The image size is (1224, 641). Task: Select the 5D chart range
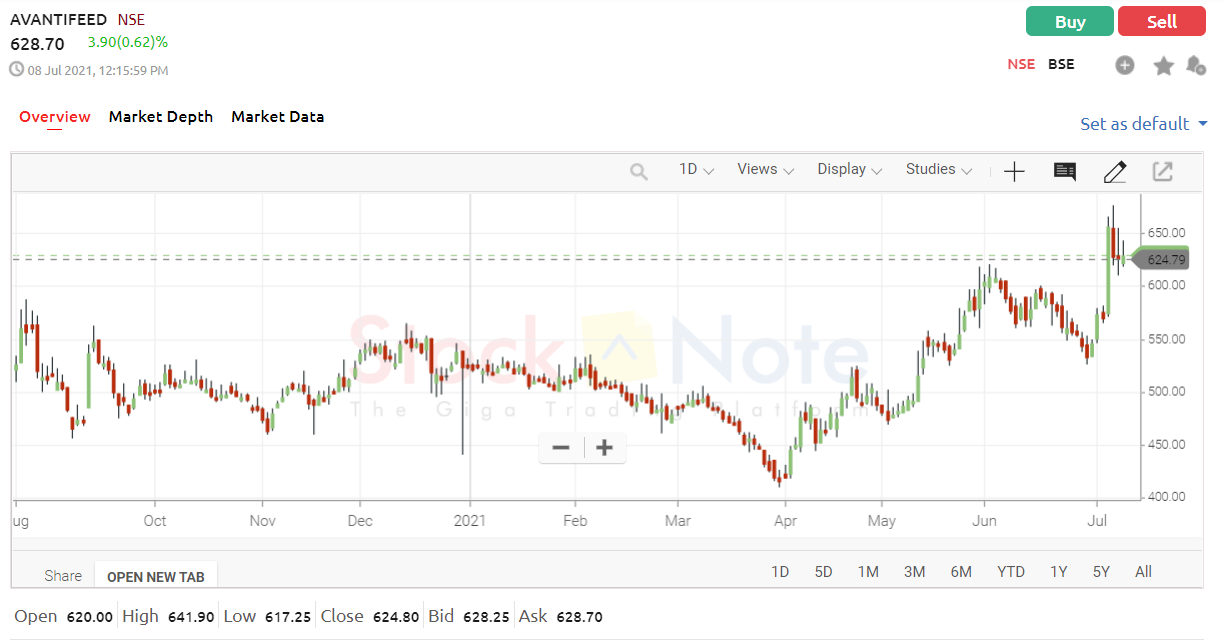click(823, 572)
